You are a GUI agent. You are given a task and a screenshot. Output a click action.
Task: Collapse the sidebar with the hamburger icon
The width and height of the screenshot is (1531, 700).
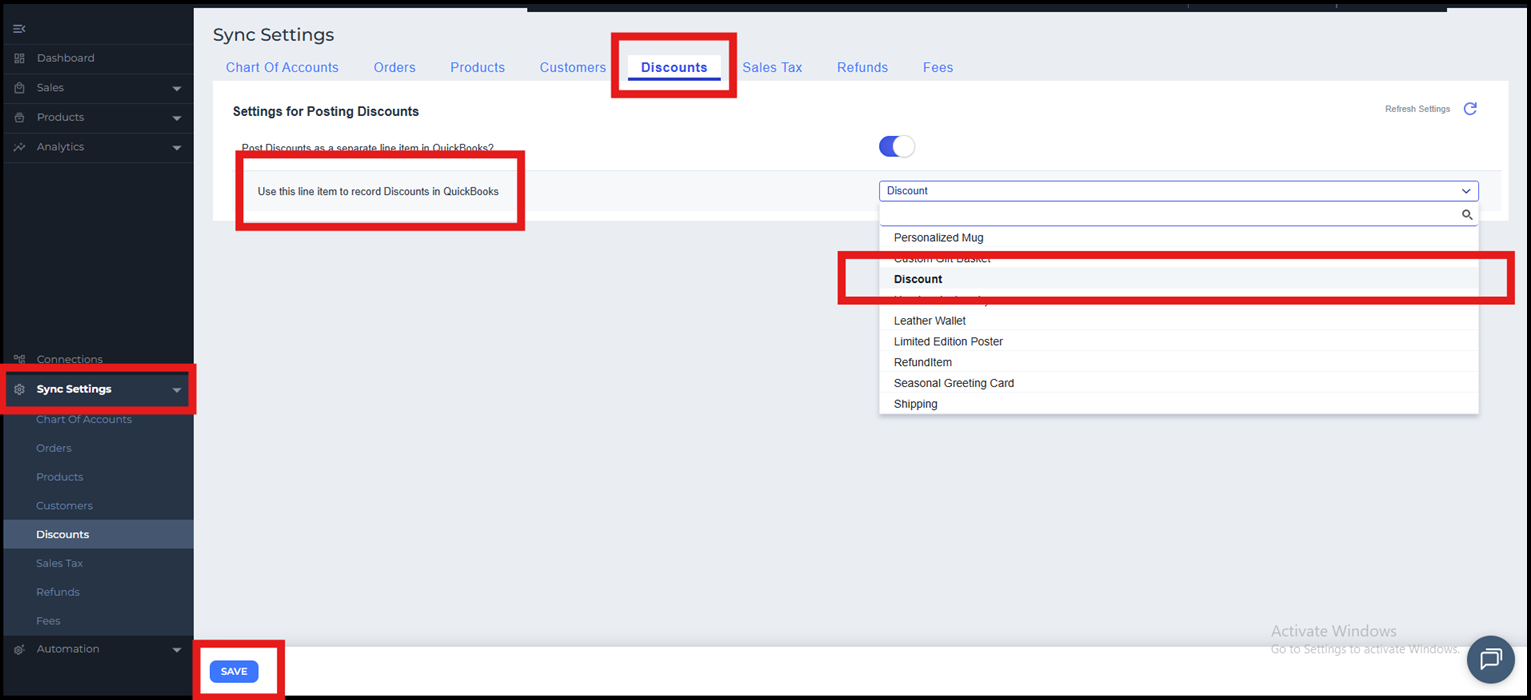19,29
